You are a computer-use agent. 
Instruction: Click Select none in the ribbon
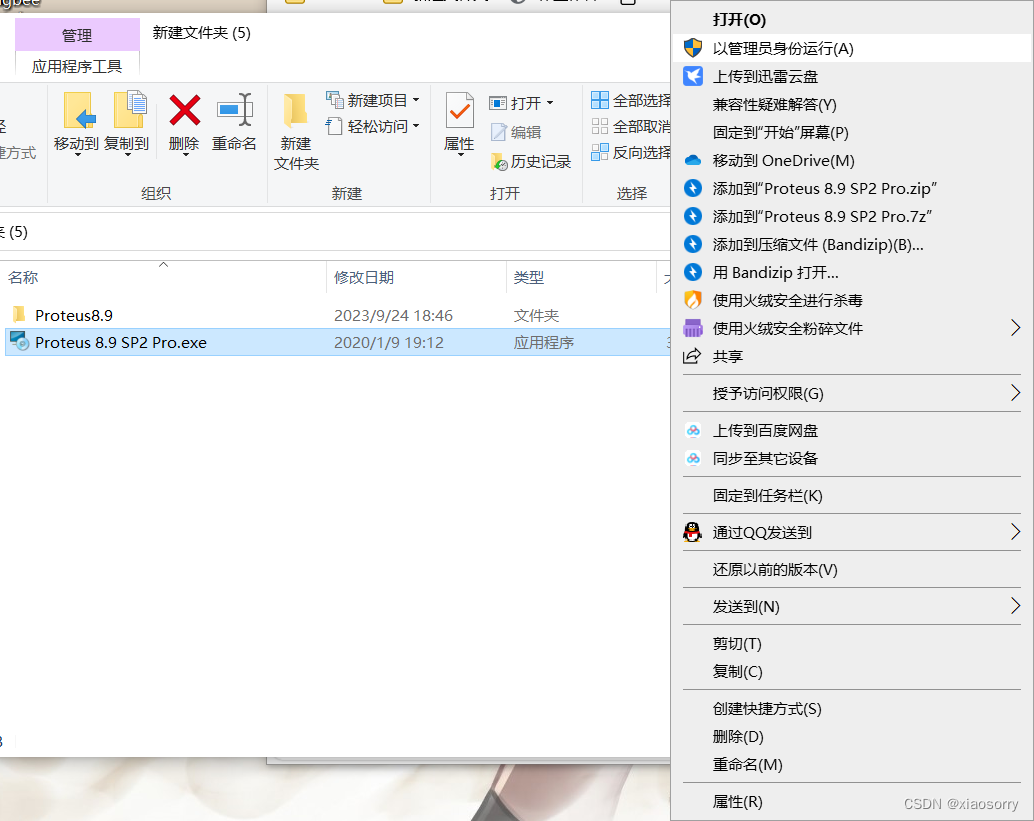631,127
